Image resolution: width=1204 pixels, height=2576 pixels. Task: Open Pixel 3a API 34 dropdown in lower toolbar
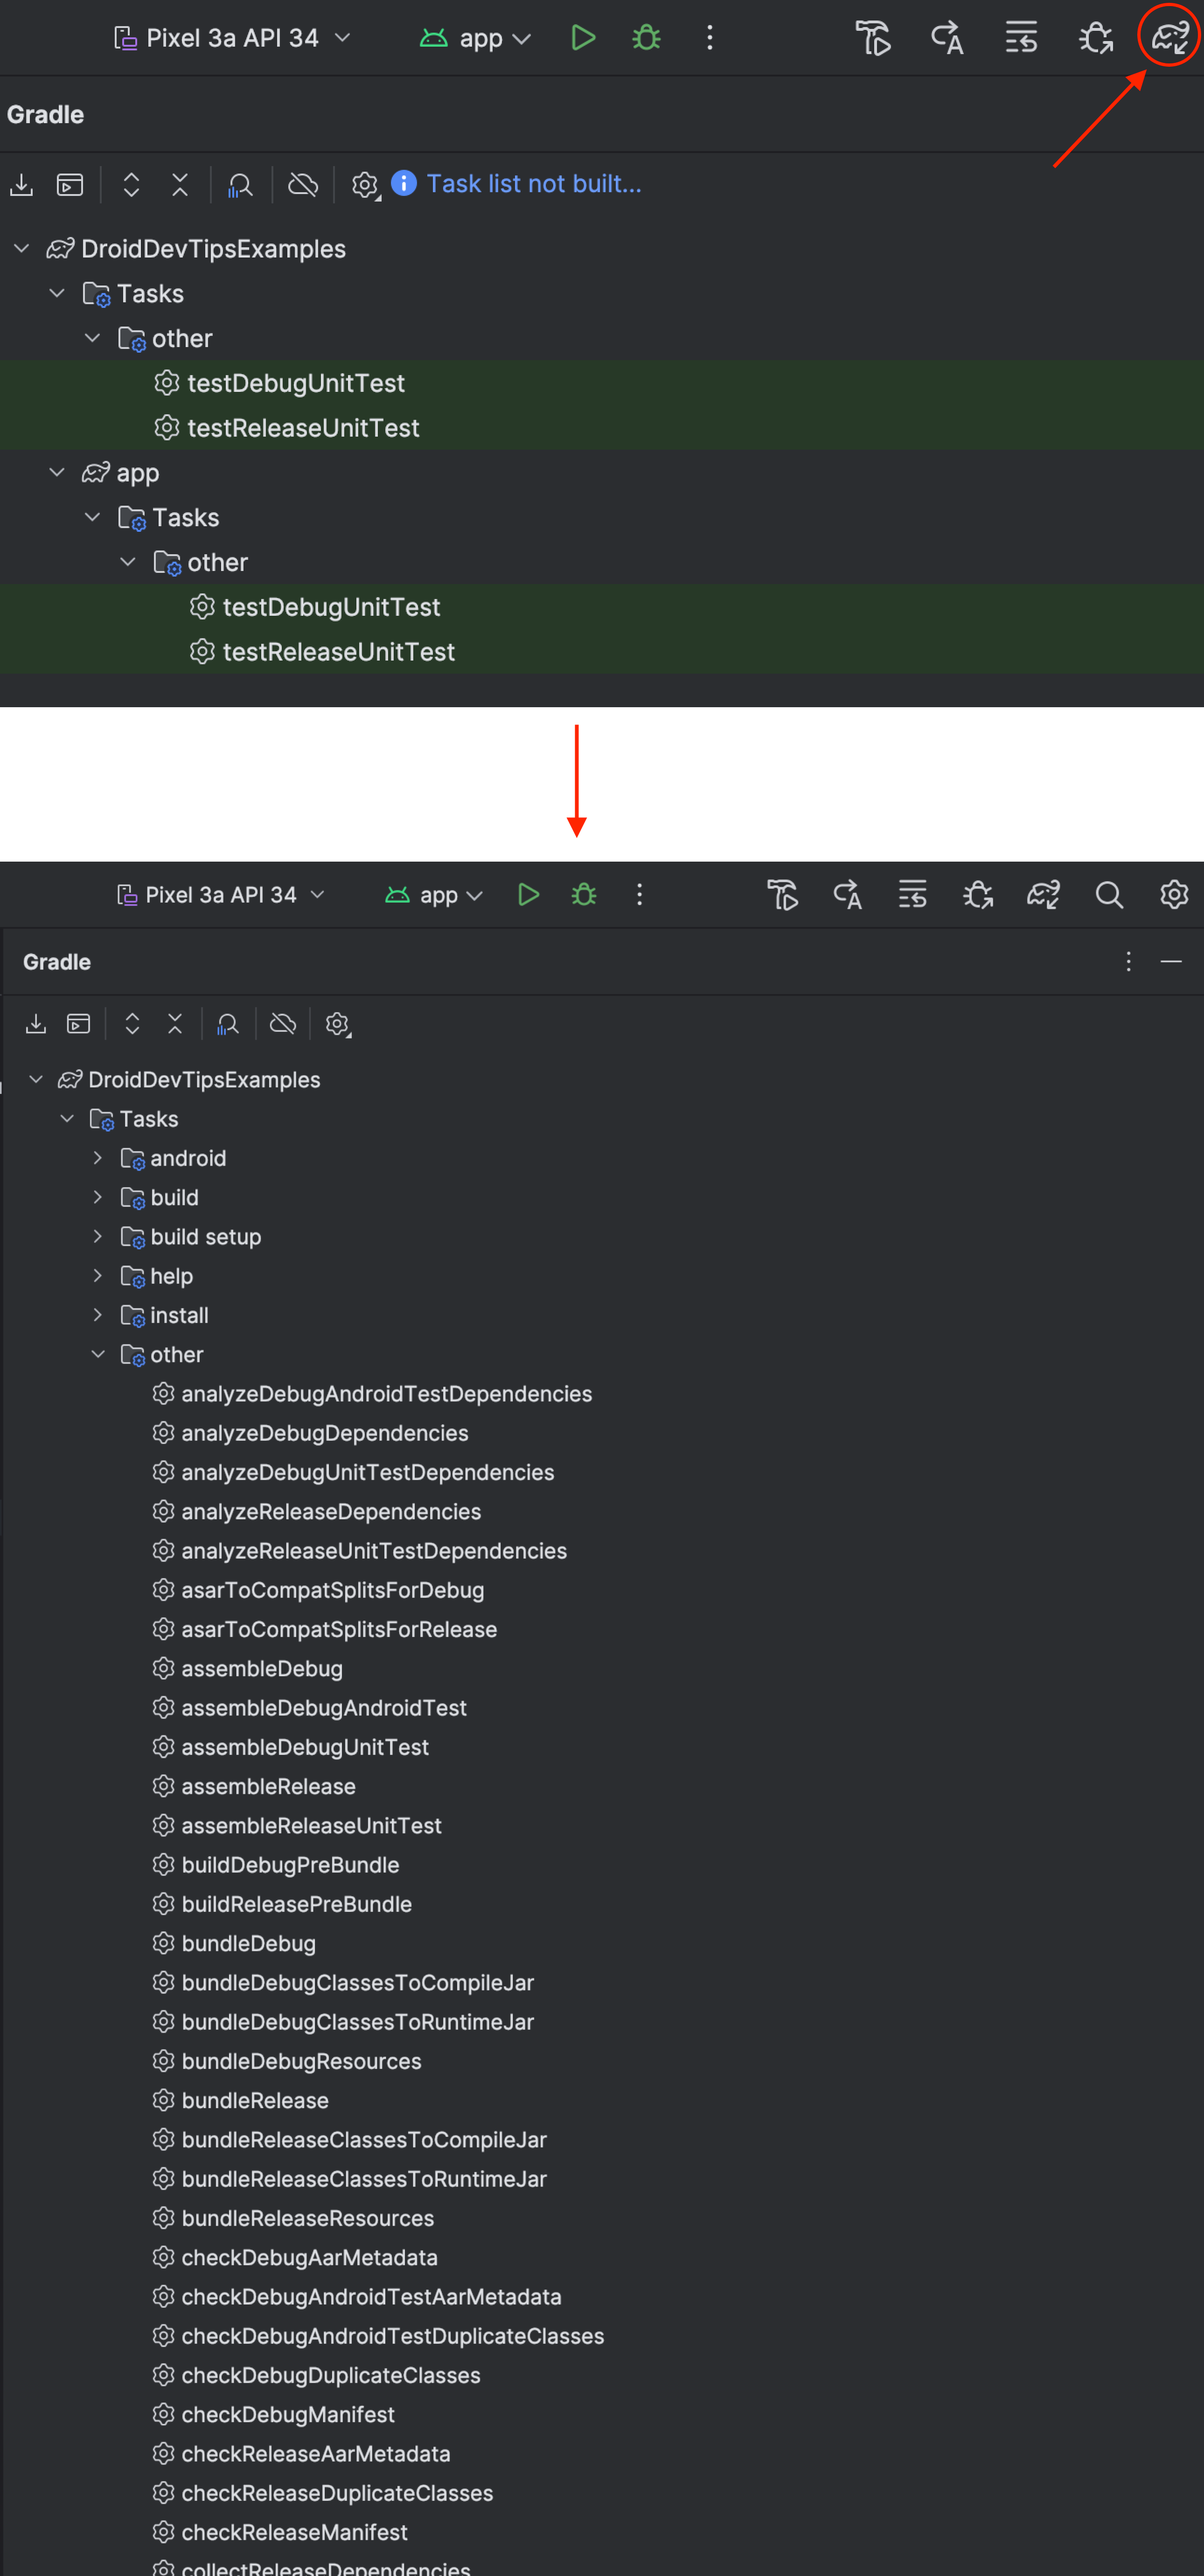[x=221, y=895]
